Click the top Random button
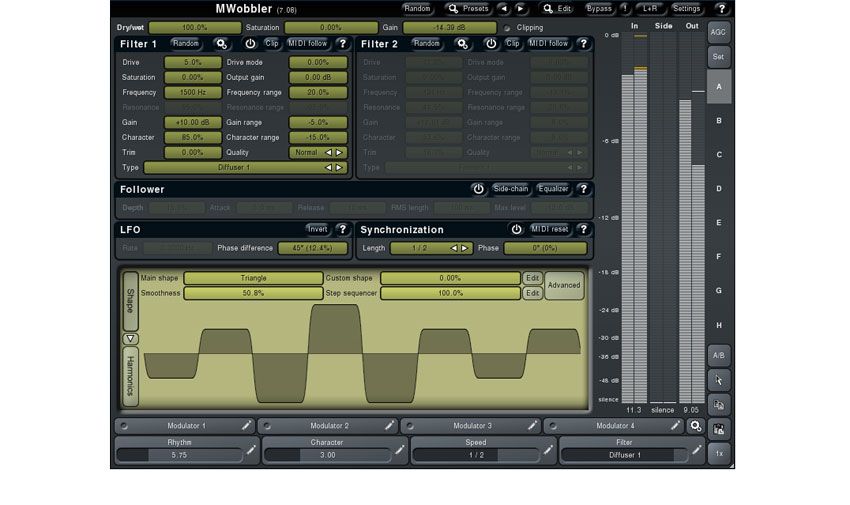 417,9
